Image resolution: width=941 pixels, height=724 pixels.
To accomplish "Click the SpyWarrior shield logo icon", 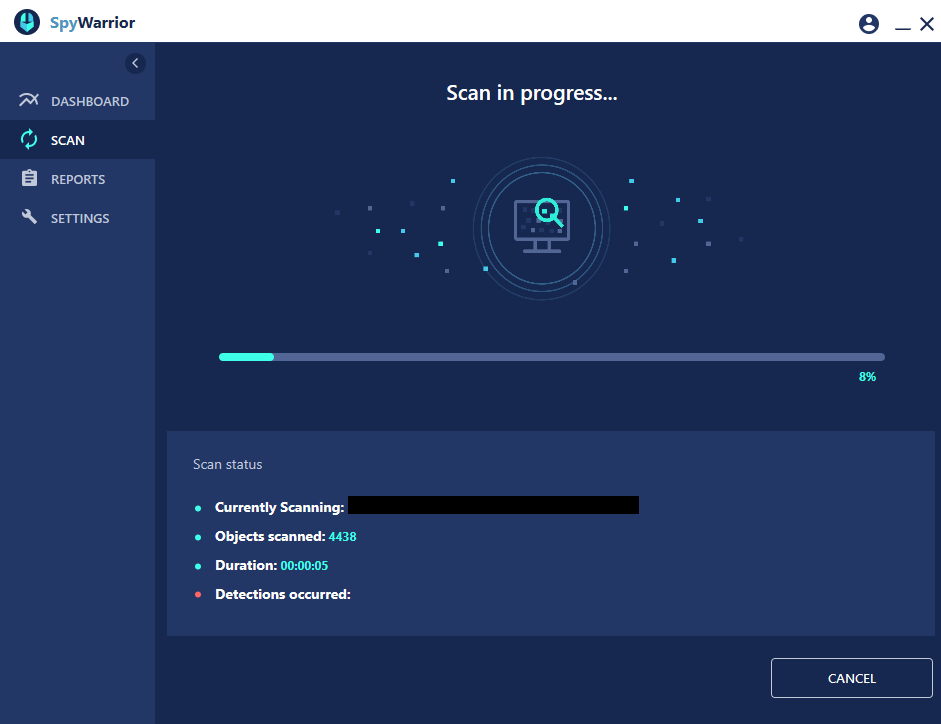I will pyautogui.click(x=27, y=22).
